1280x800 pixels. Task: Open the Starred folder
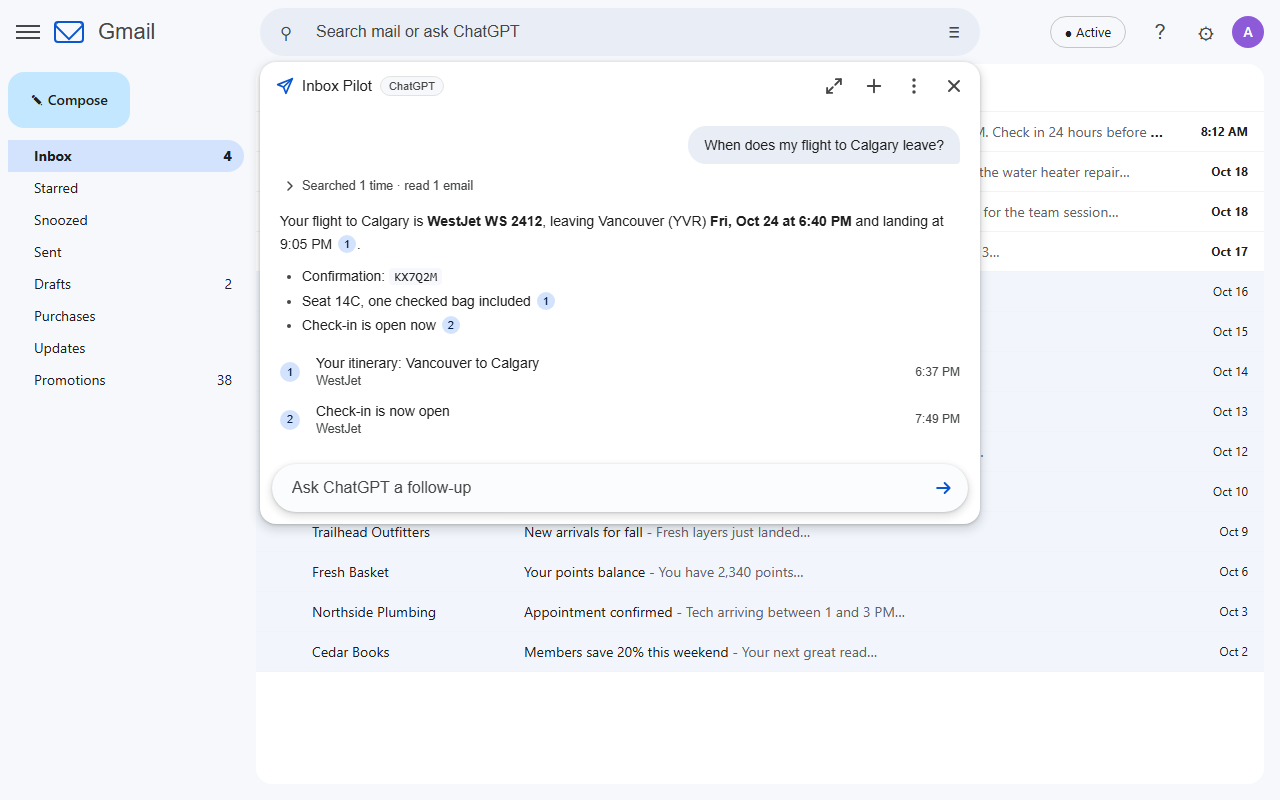[126, 188]
